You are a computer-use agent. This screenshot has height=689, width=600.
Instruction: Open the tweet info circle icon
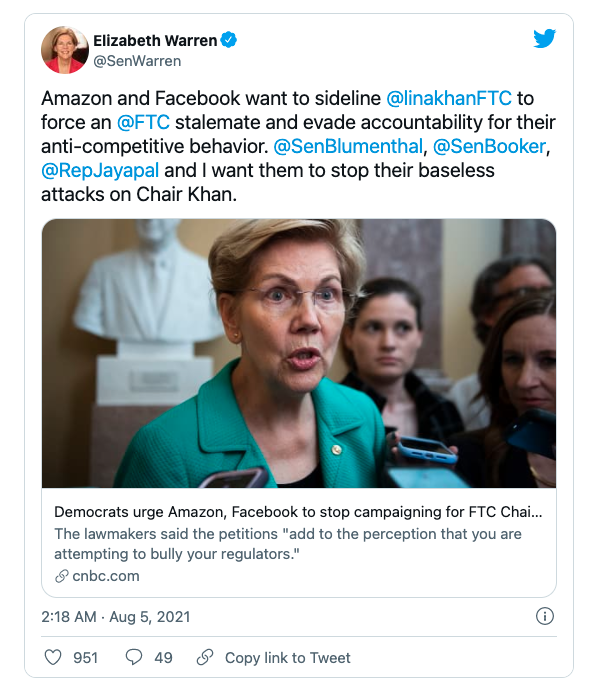[545, 616]
